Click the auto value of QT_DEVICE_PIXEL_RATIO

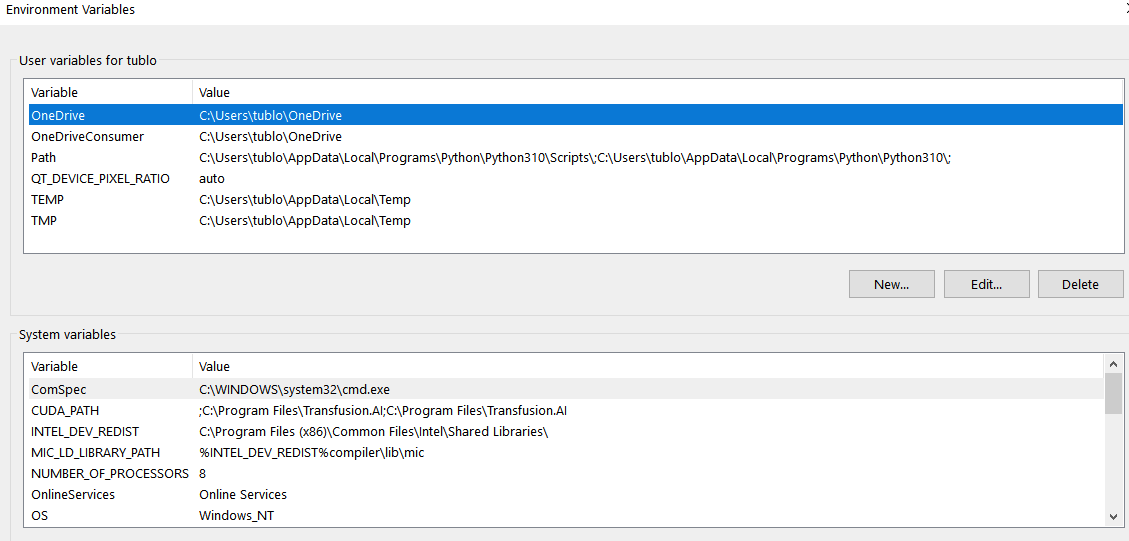tap(212, 178)
